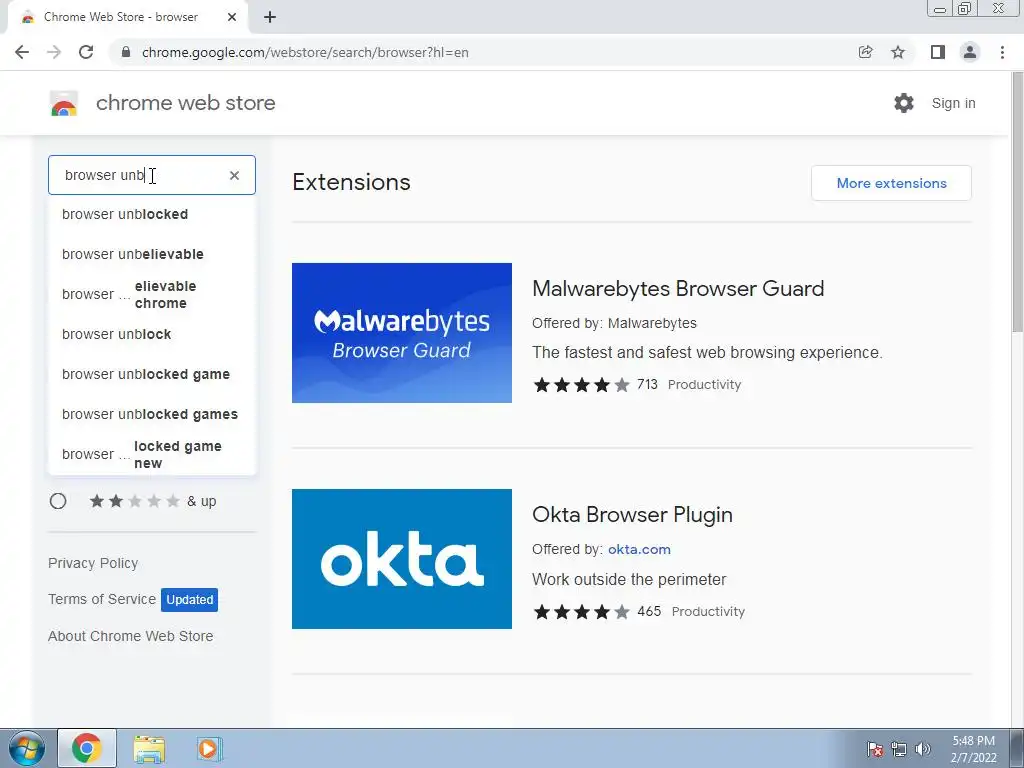This screenshot has height=768, width=1024.
Task: Choose suggestion 'browser unblocked'
Action: click(x=152, y=214)
